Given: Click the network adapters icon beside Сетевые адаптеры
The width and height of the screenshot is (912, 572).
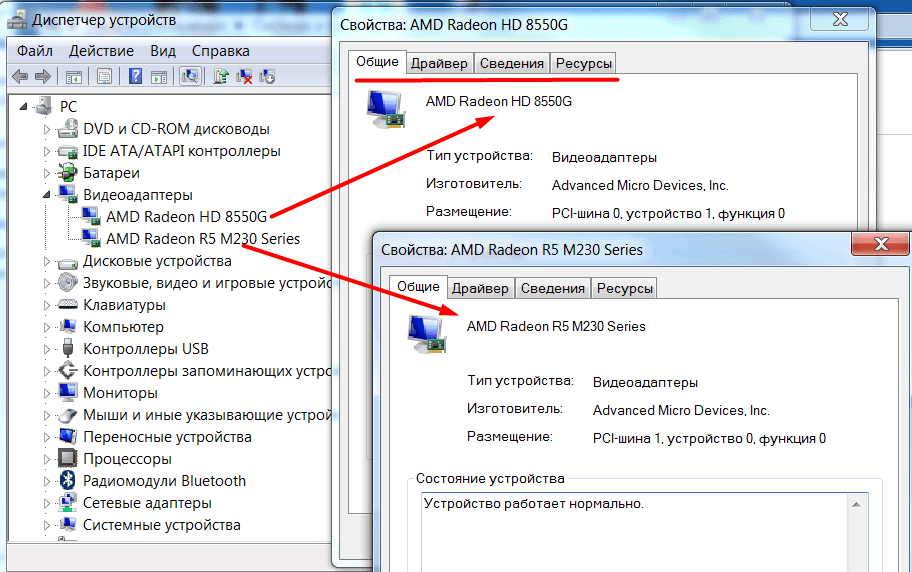Looking at the screenshot, I should click(x=67, y=503).
